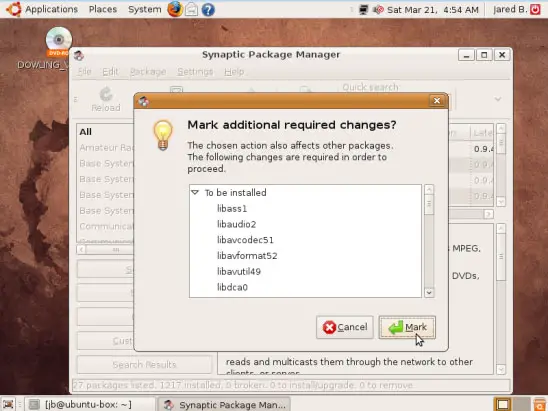Launch Firefox from the top panel
The image size is (548, 411).
[x=175, y=9]
